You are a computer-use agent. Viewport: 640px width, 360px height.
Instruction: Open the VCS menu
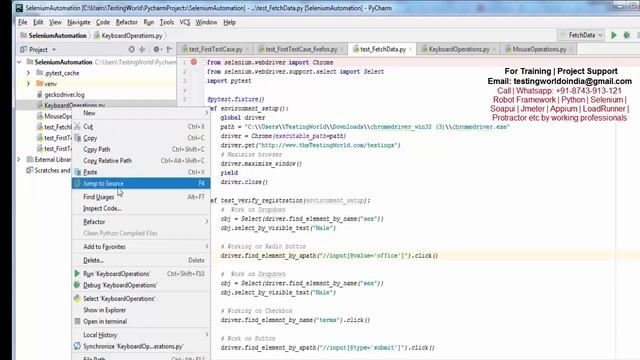pos(185,22)
